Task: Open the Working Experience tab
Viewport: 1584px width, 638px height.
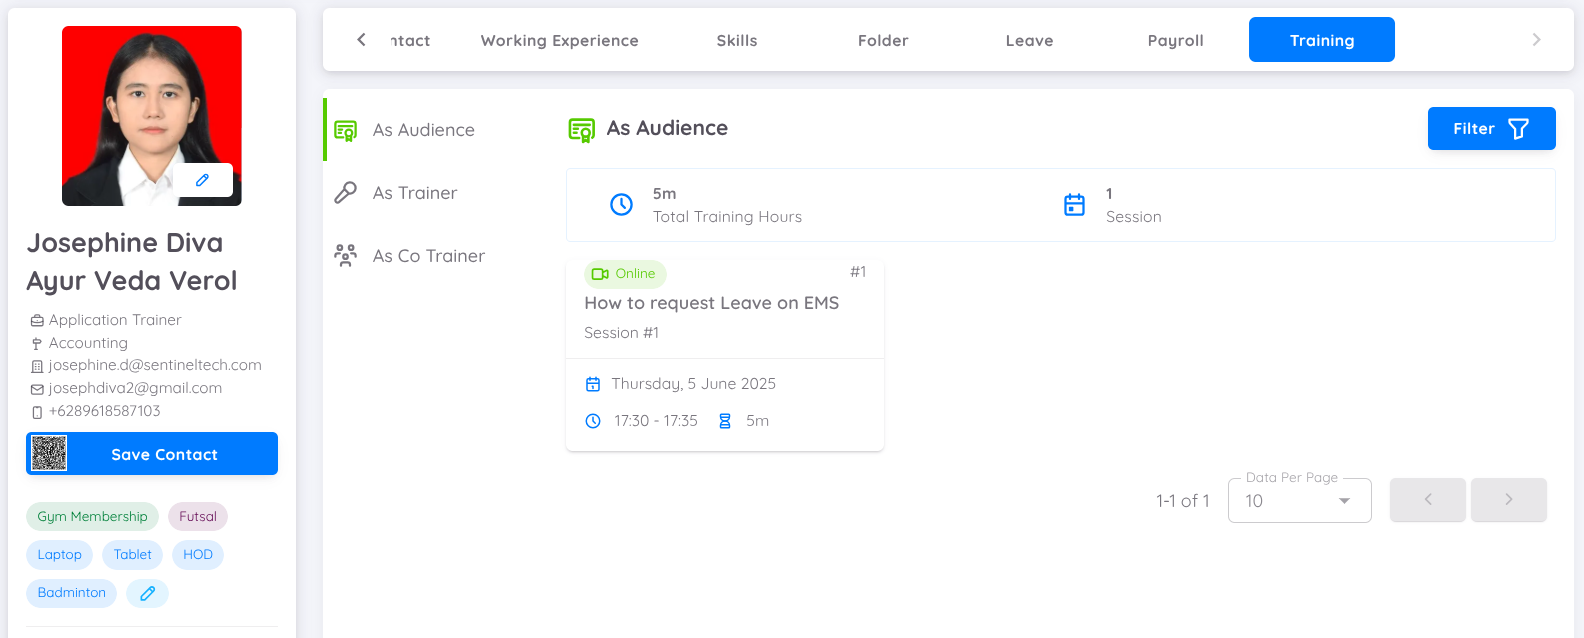Action: pos(559,41)
